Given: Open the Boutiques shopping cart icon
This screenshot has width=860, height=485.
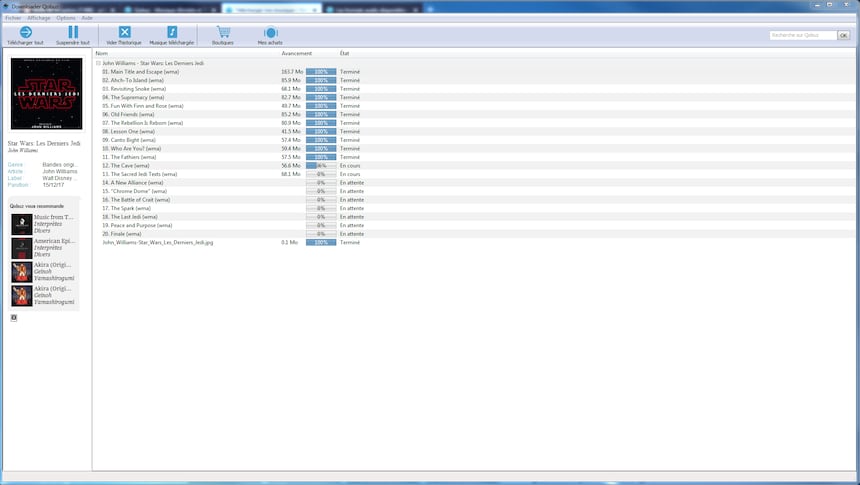Looking at the screenshot, I should click(x=223, y=32).
